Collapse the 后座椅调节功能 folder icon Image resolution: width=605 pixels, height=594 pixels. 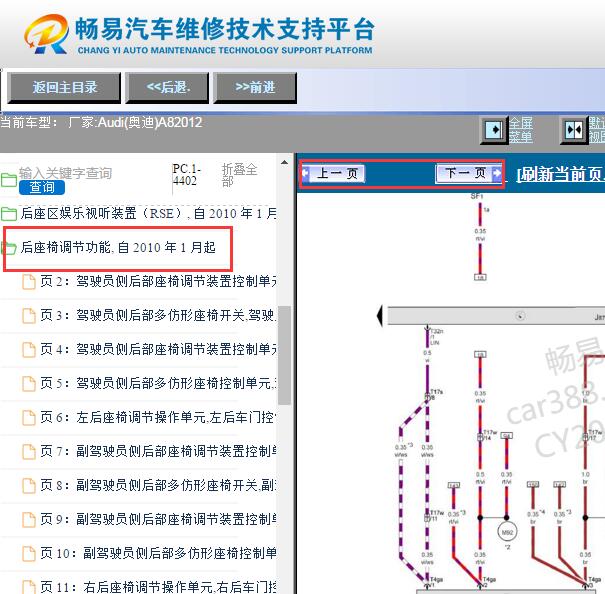click(x=9, y=248)
